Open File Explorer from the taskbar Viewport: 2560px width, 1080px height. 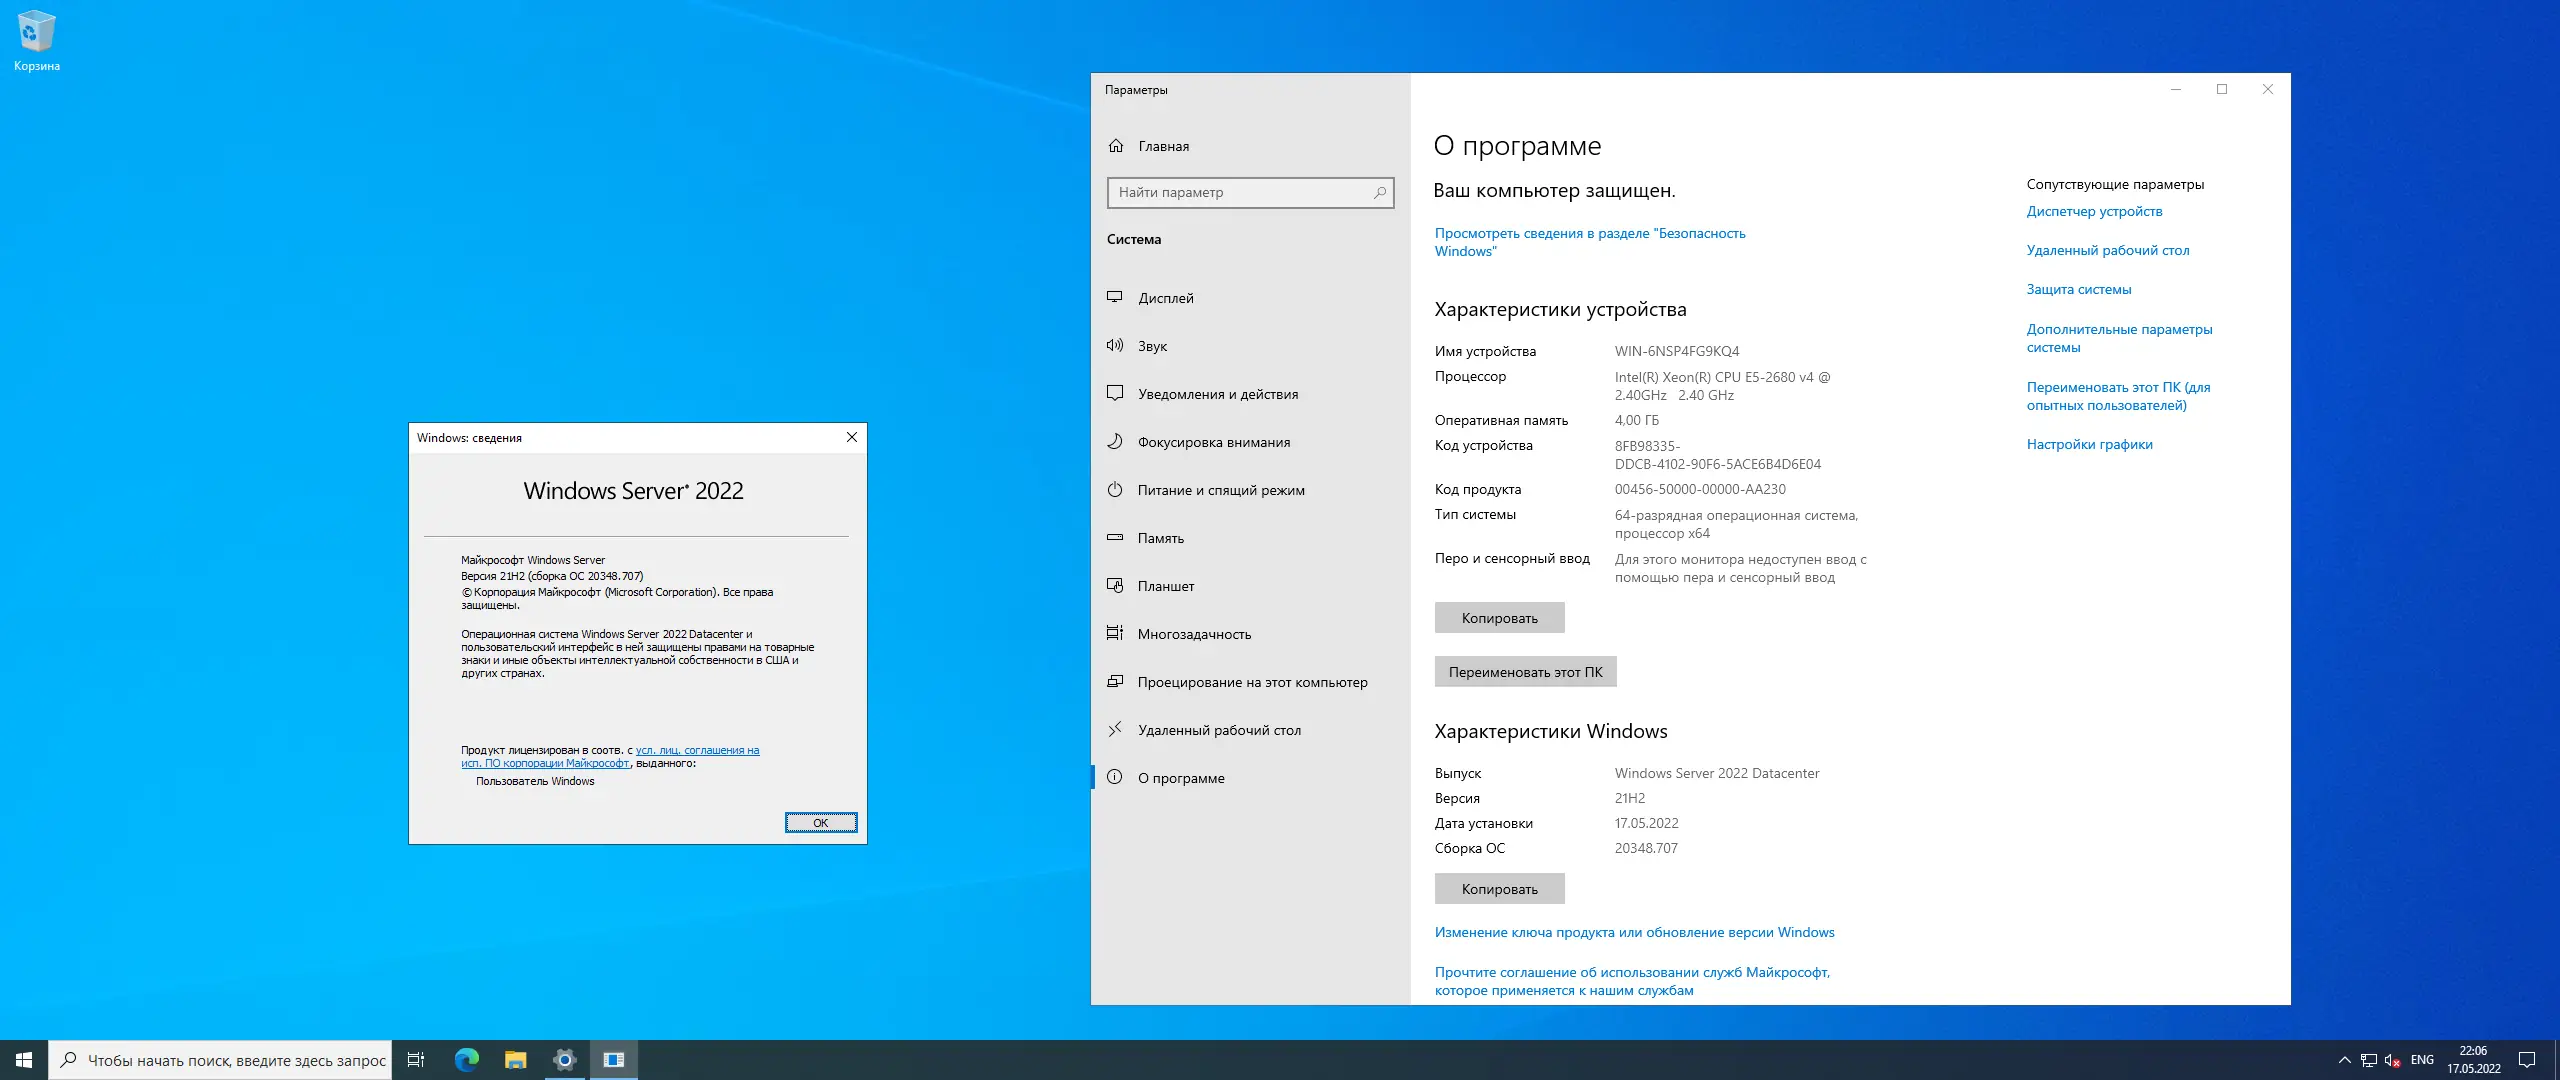tap(515, 1060)
